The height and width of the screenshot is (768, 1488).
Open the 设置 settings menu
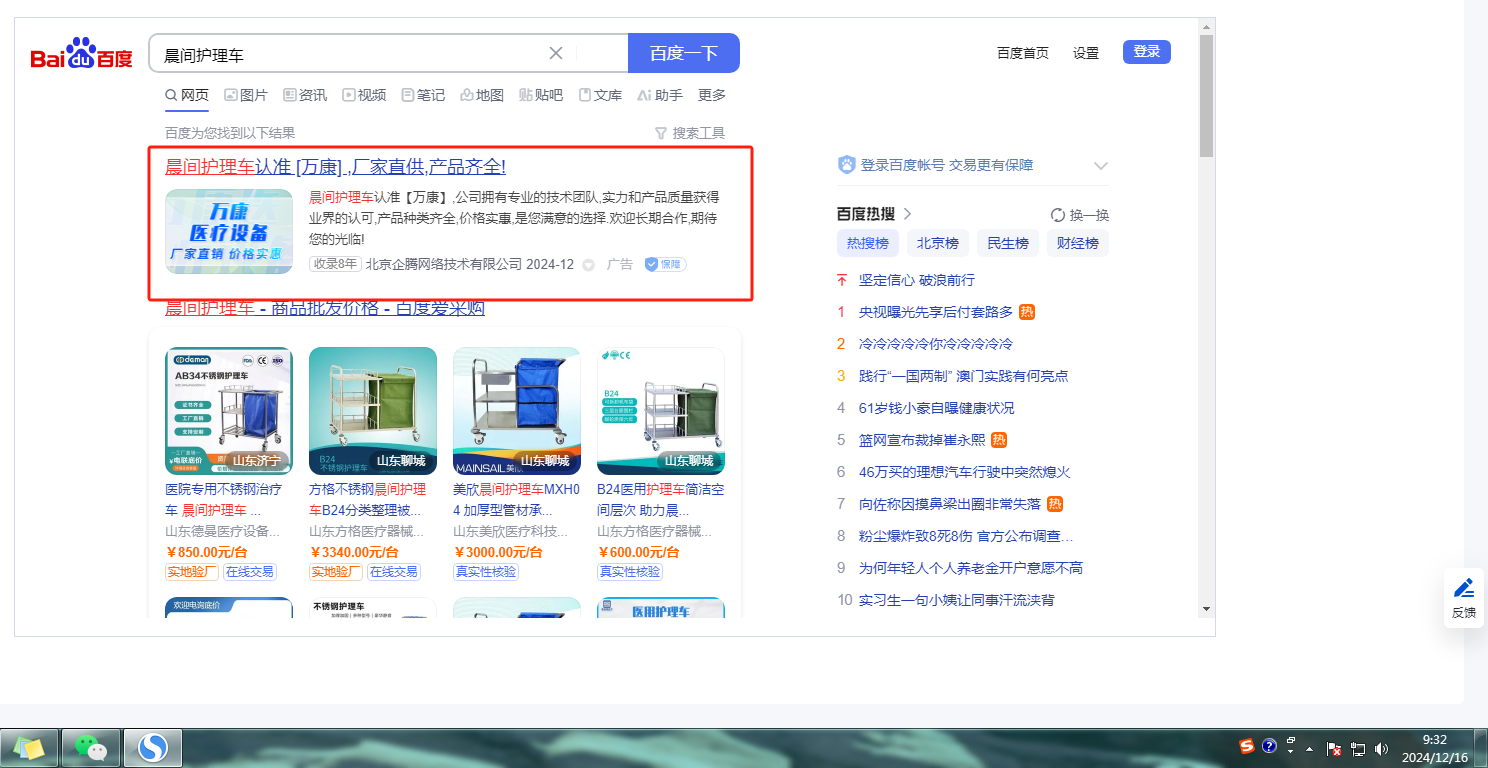[x=1086, y=53]
